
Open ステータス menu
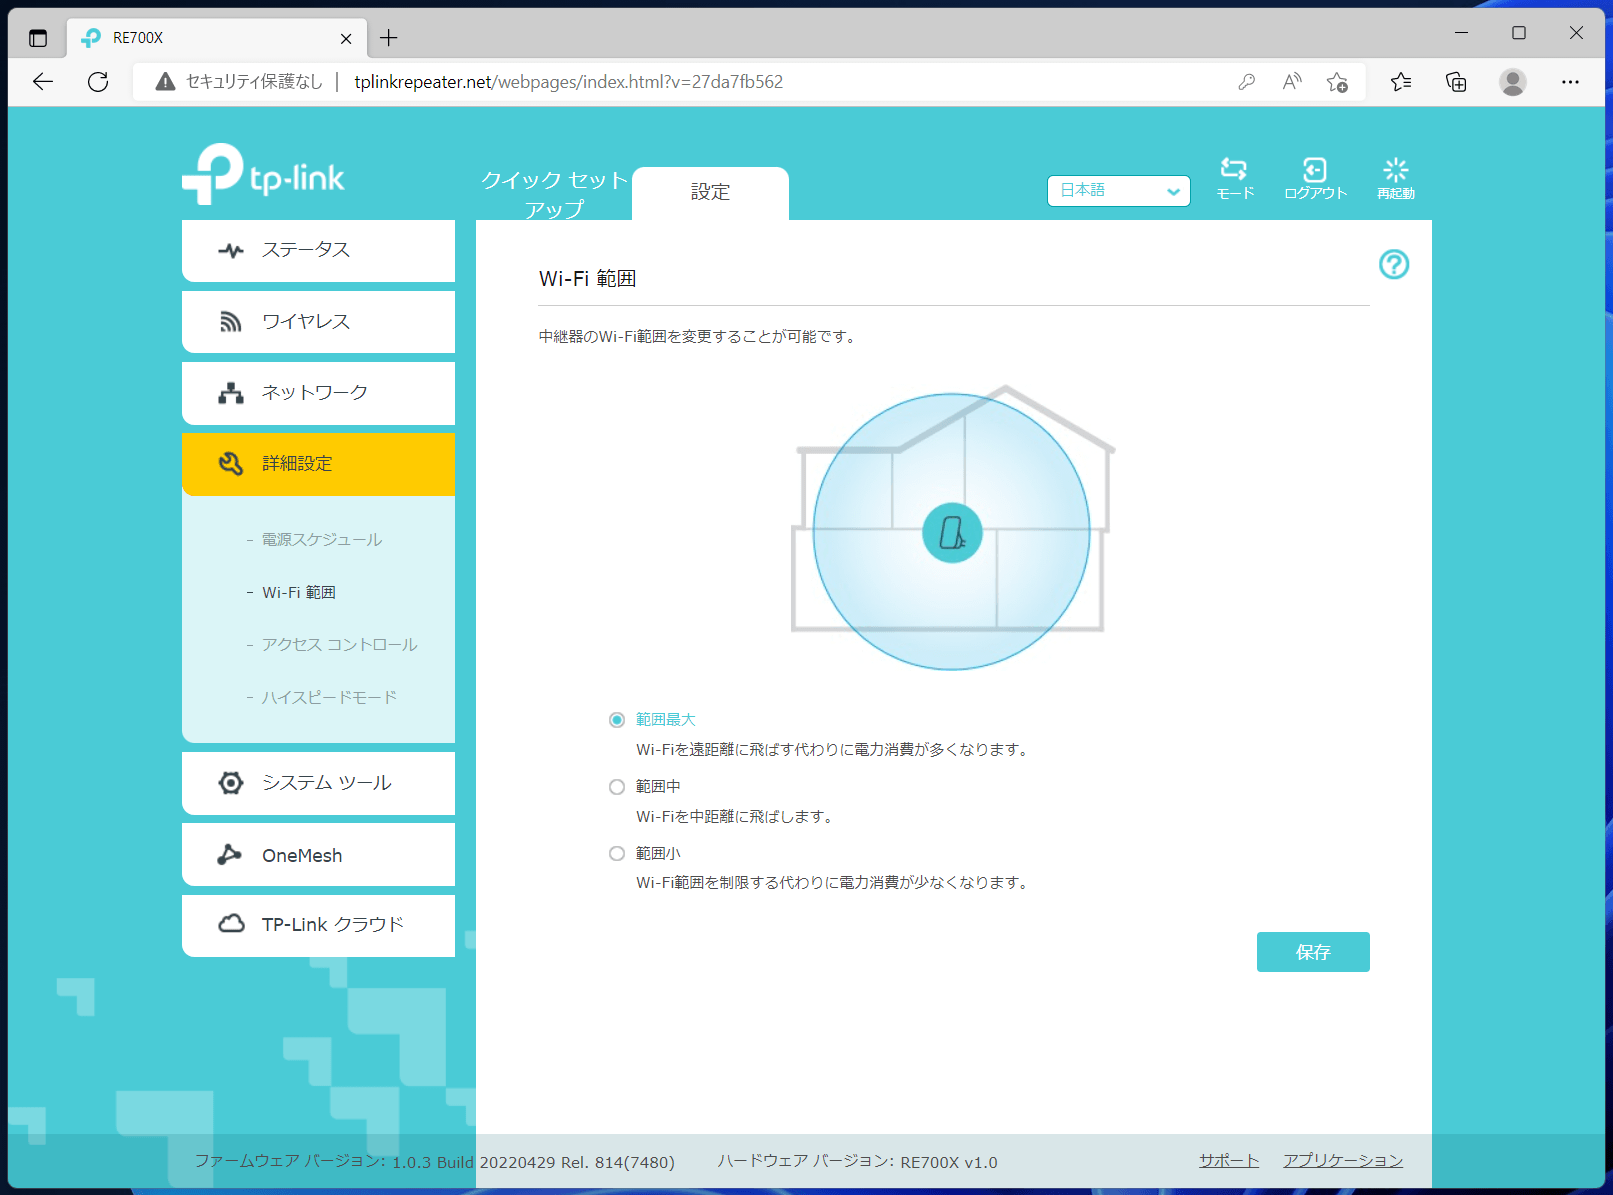(x=318, y=250)
